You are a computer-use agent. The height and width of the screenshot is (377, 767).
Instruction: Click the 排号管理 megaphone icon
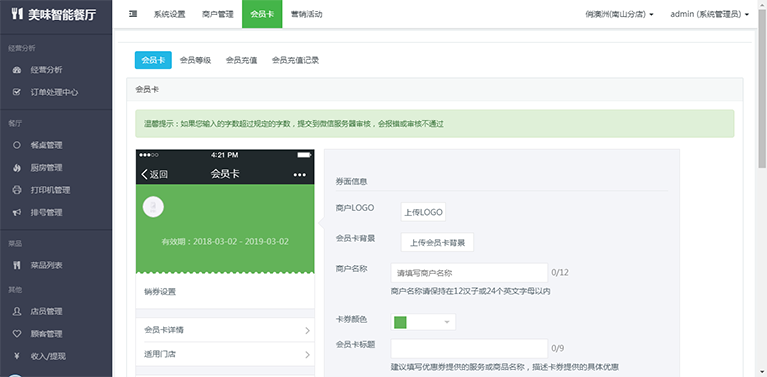click(x=17, y=213)
